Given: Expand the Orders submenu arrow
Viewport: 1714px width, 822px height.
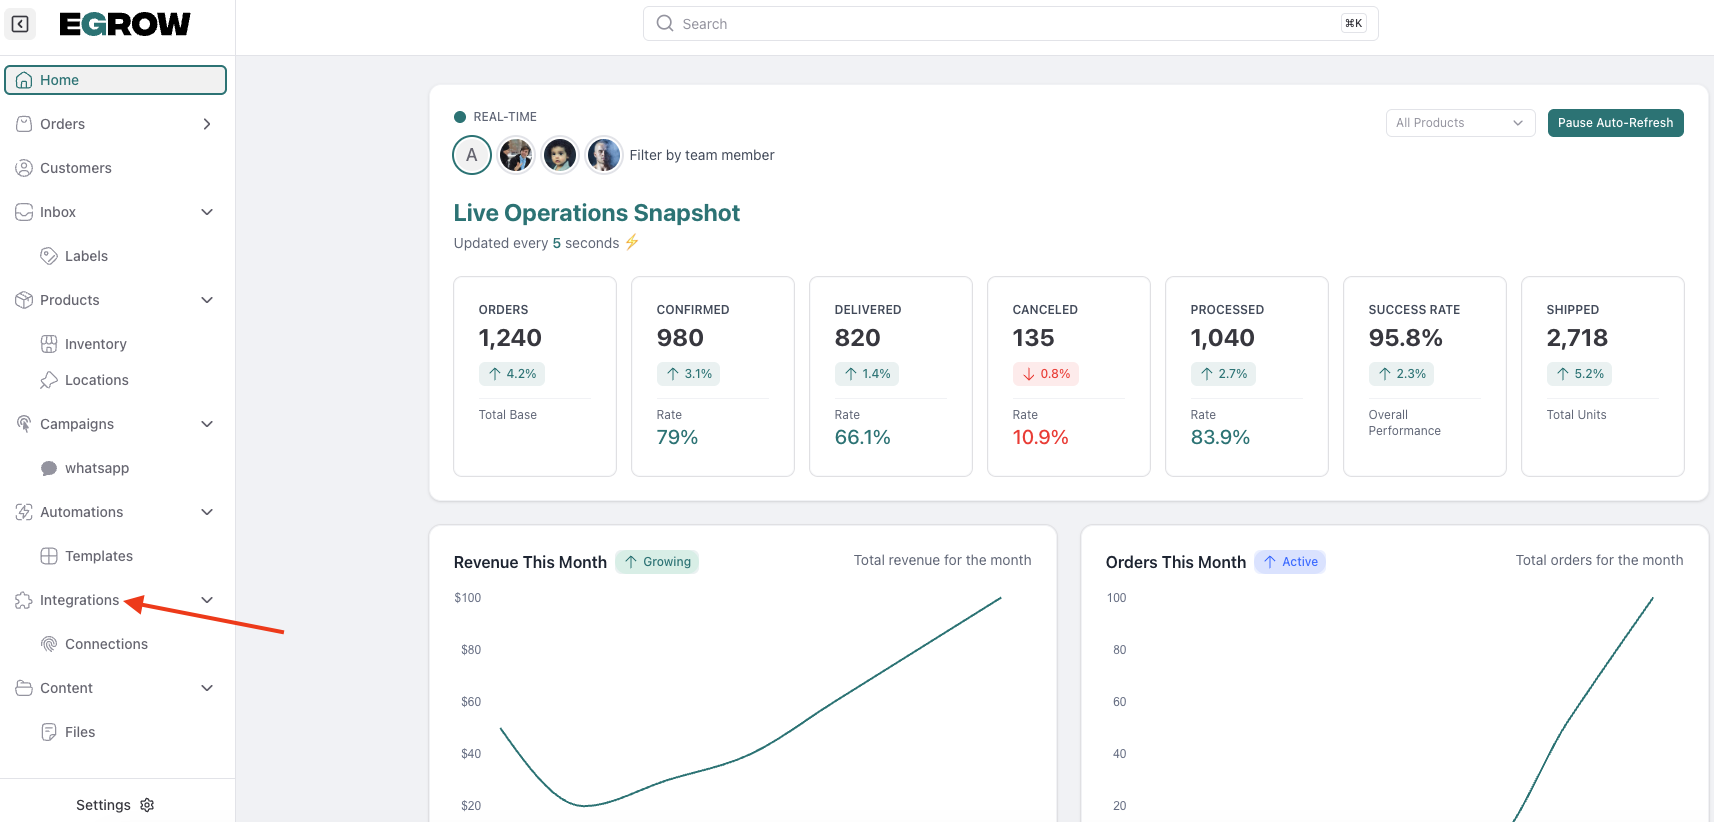Looking at the screenshot, I should 207,124.
